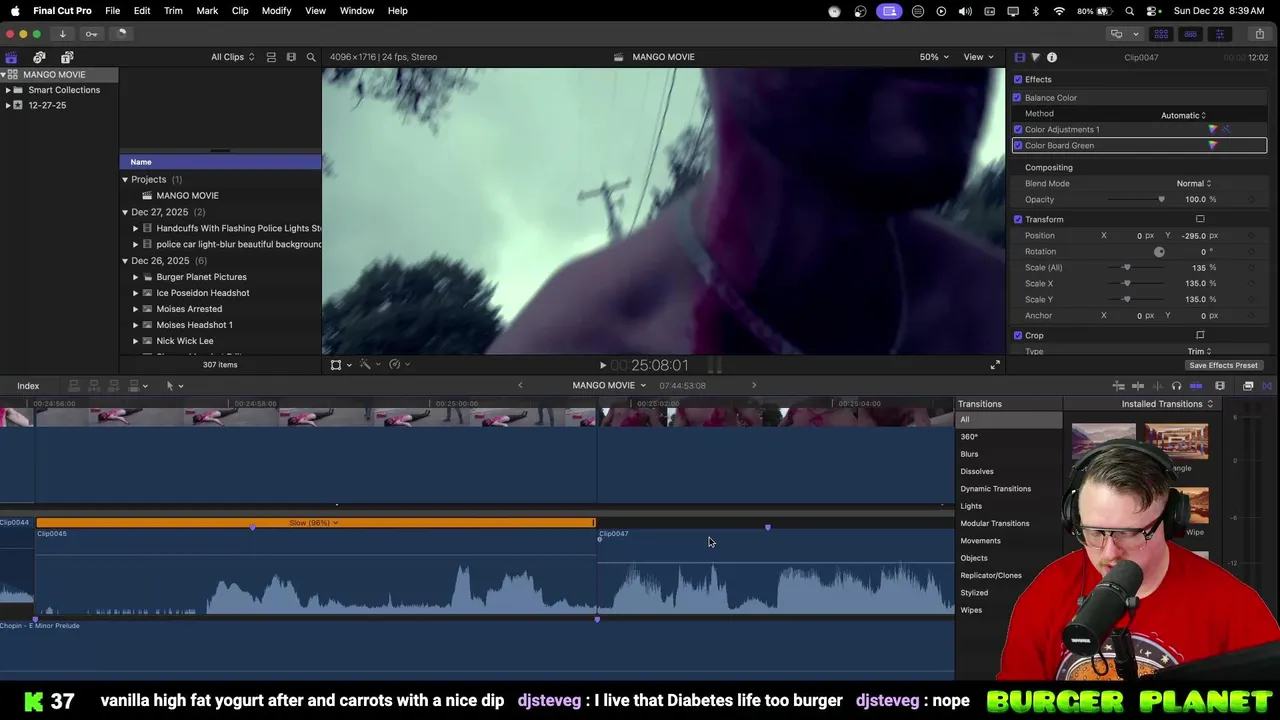
Task: Open the Window menu
Action: tap(357, 11)
